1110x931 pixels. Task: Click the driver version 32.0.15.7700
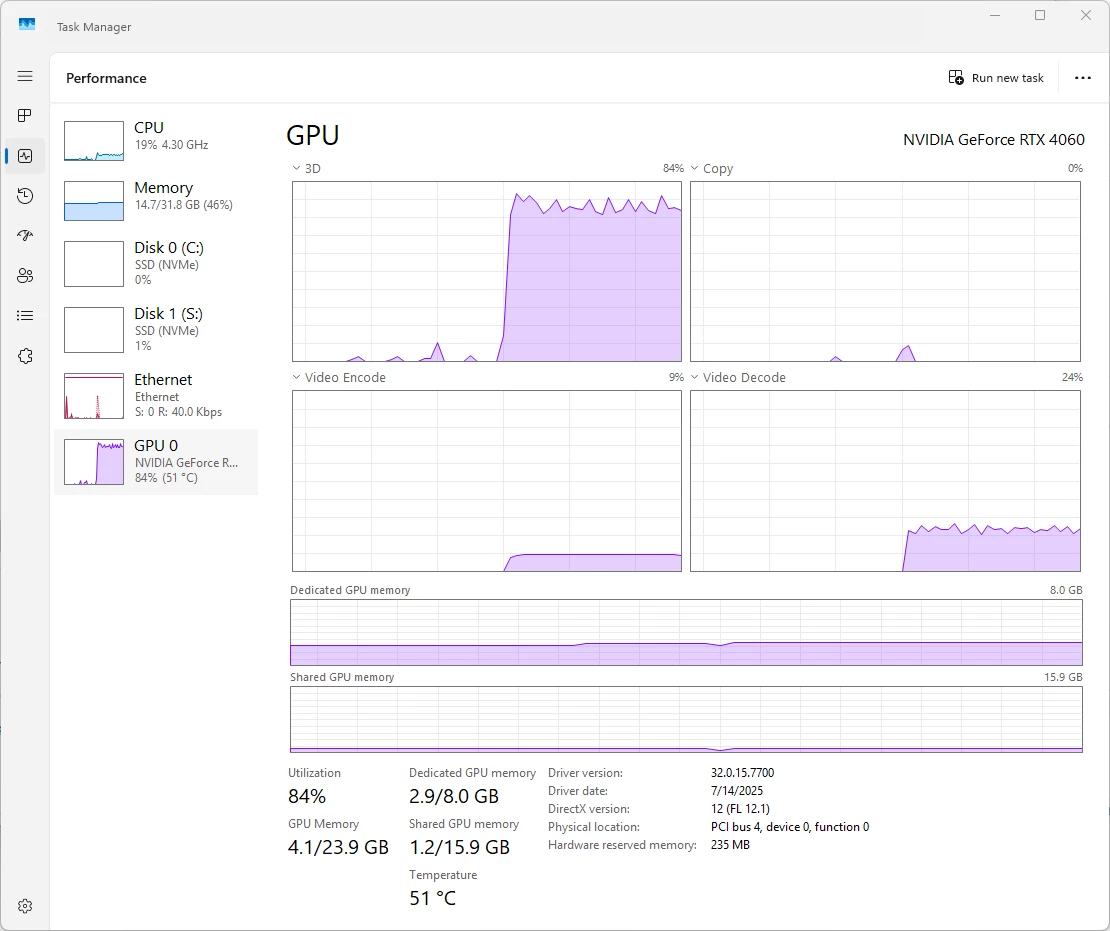point(743,772)
